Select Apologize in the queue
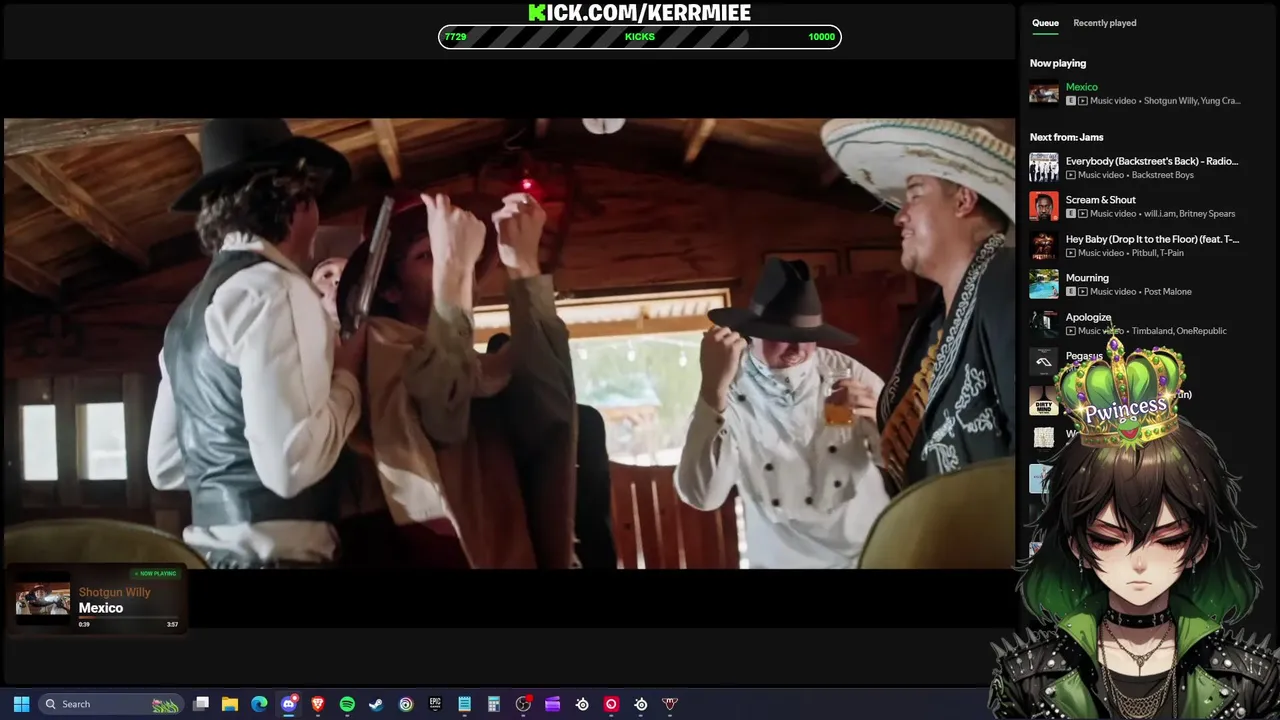The width and height of the screenshot is (1280, 720). (1088, 317)
